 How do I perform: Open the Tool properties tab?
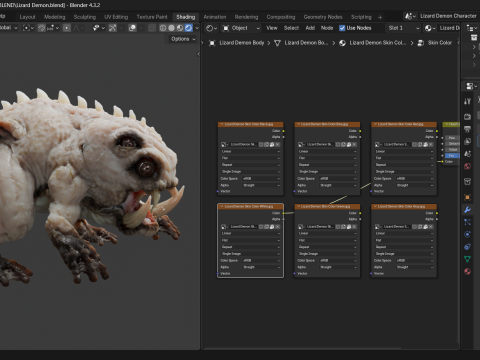click(467, 101)
